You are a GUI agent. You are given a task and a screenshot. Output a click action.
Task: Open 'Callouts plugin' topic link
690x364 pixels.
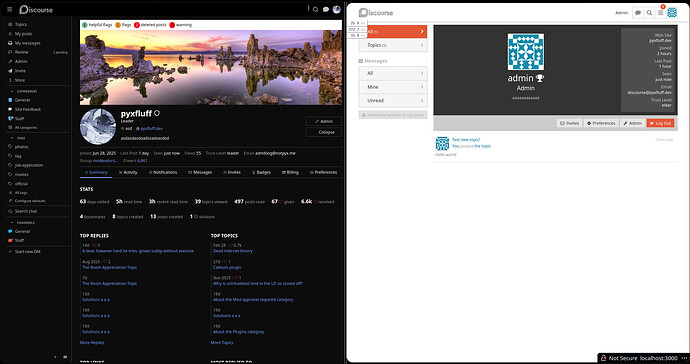point(227,267)
